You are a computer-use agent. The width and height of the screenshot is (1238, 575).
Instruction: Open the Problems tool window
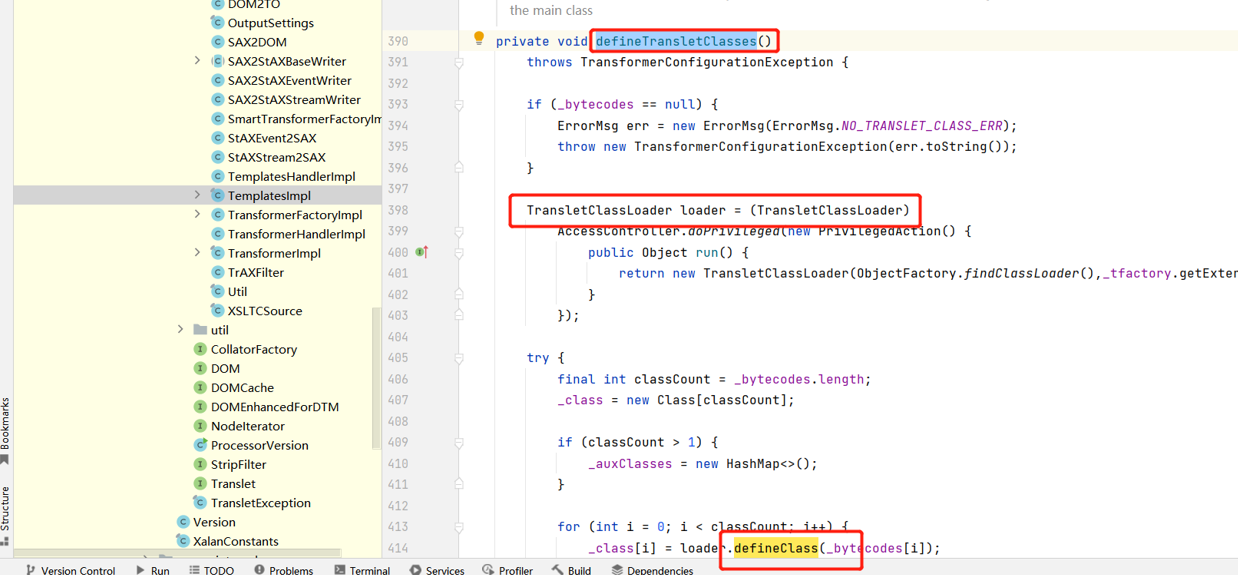coord(283,570)
